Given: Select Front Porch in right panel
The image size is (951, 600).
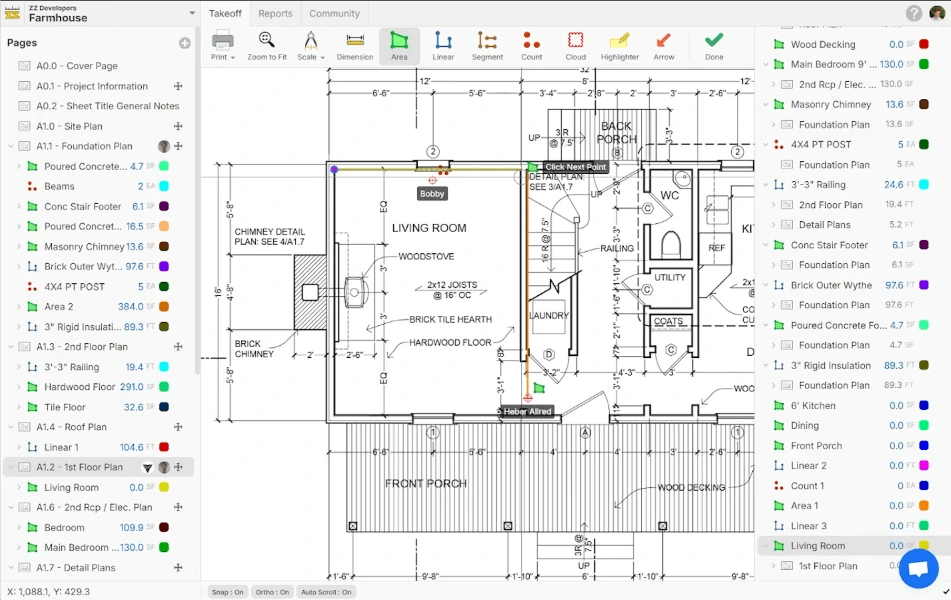Looking at the screenshot, I should click(x=816, y=446).
